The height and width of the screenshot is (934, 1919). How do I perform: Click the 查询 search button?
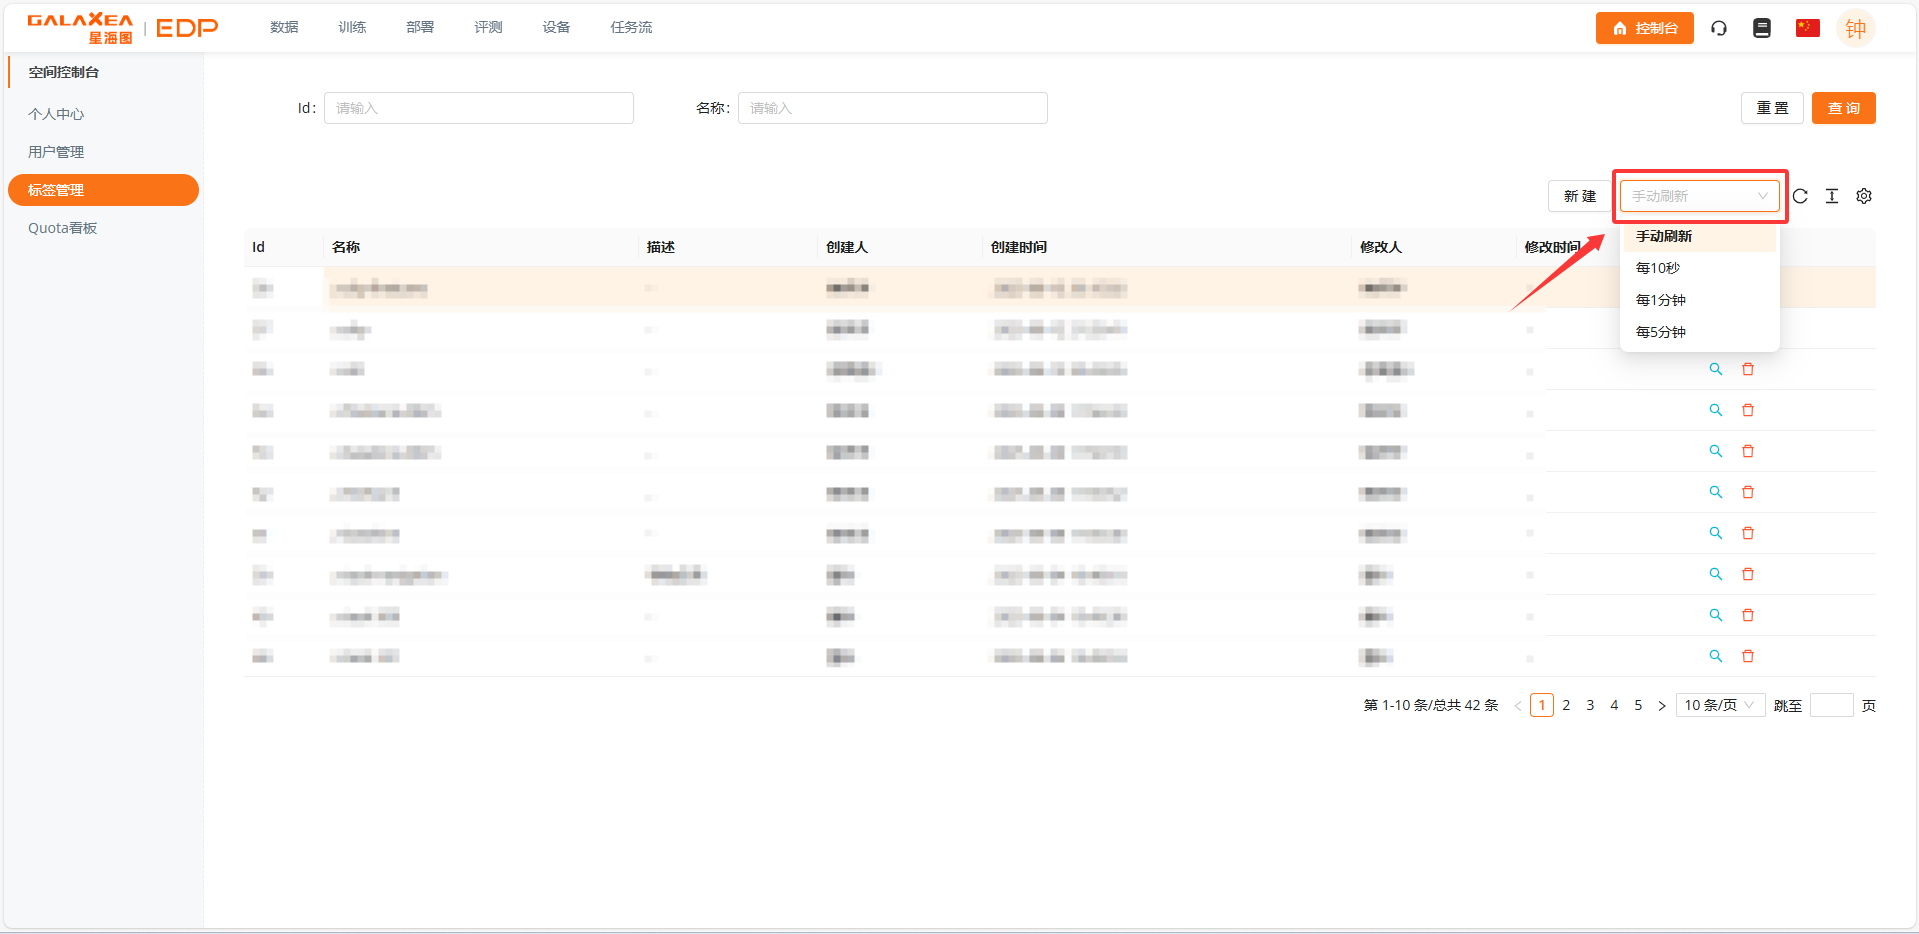pos(1843,108)
